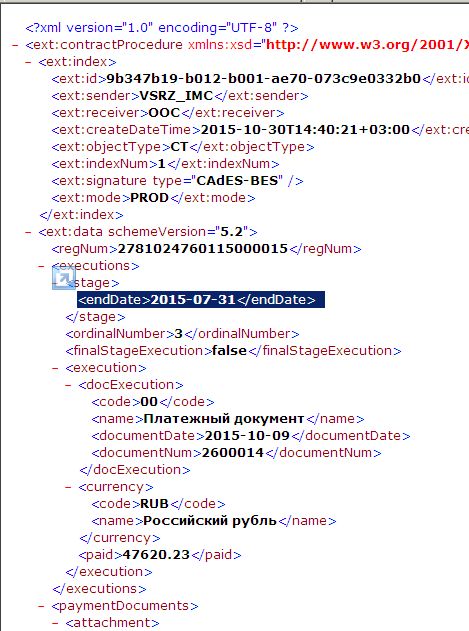Click the ext:mode value PROD
The width and height of the screenshot is (469, 631).
pyautogui.click(x=149, y=198)
